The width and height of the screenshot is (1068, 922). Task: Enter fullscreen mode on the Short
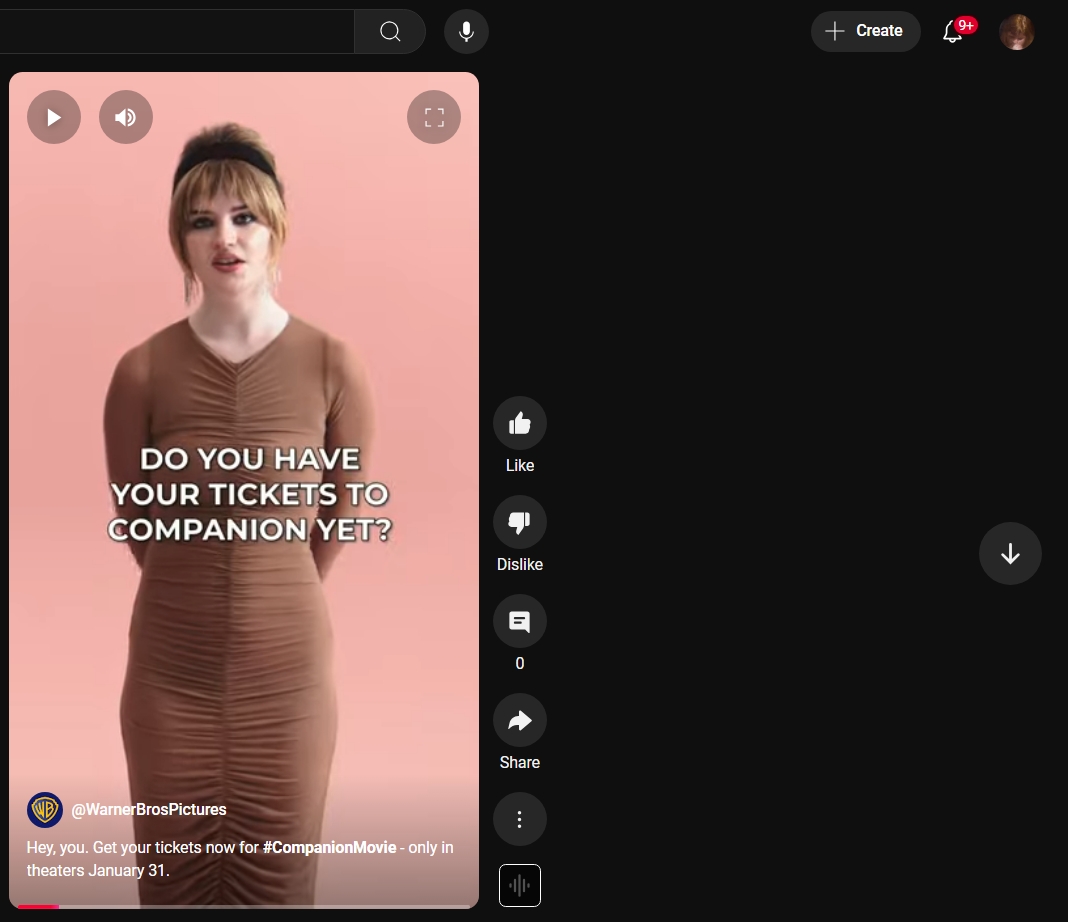(x=434, y=117)
